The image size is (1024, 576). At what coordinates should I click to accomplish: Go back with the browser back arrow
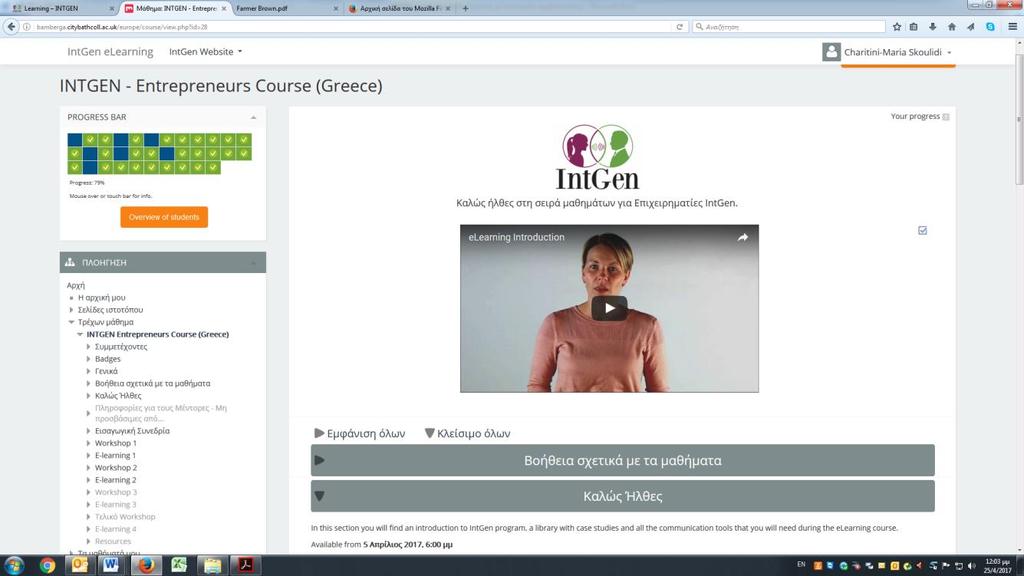pos(11,27)
